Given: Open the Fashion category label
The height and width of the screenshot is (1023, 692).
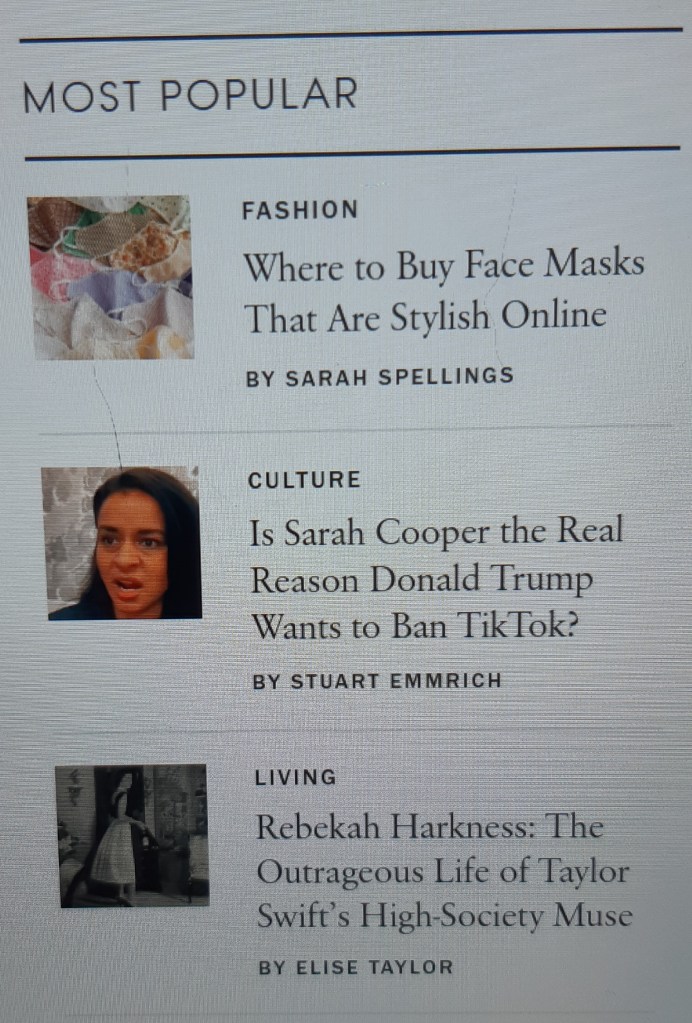Looking at the screenshot, I should (300, 210).
